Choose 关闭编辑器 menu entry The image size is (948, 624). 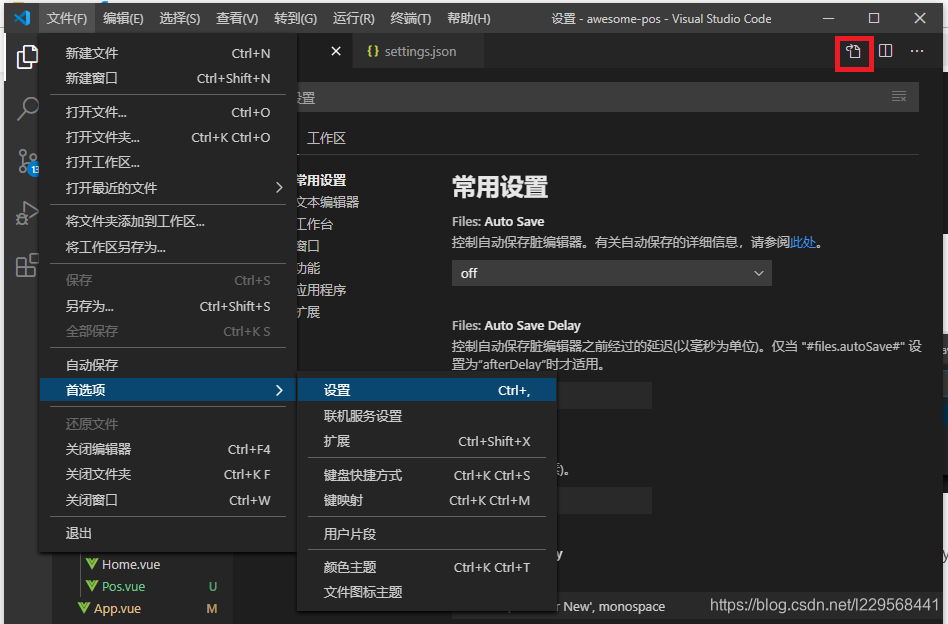click(x=168, y=449)
